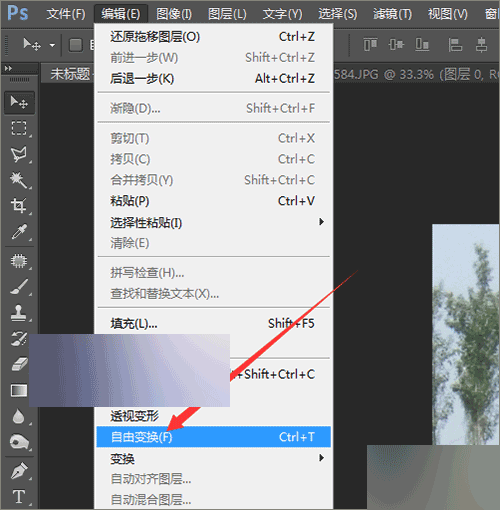
Task: Open the Layer menu
Action: coord(227,14)
